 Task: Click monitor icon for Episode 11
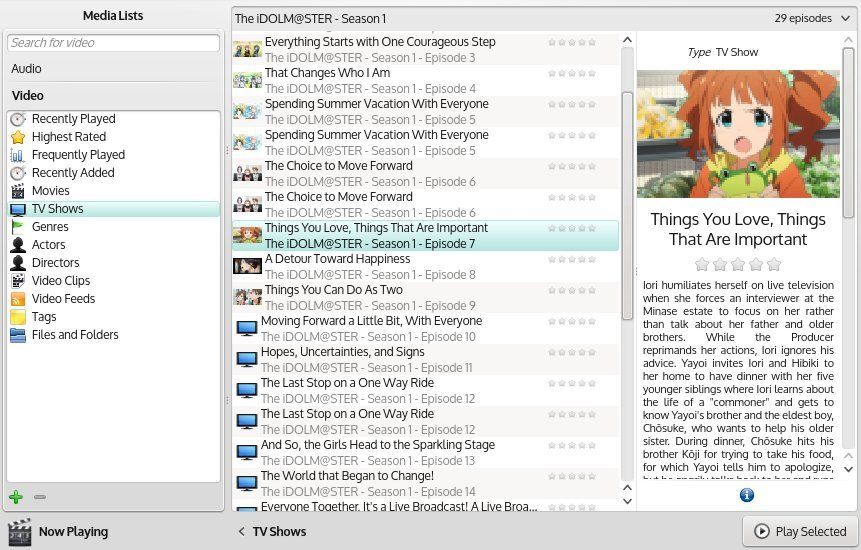tap(247, 360)
